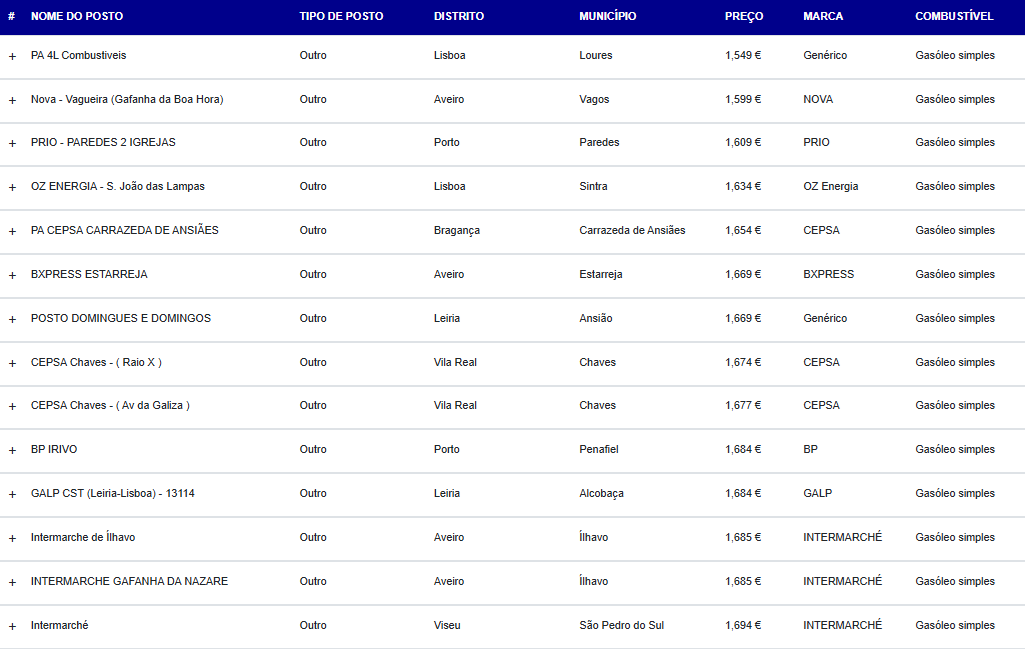1025x649 pixels.
Task: Expand POSTO DOMINGUES E DOMINGOS row
Action: [x=12, y=319]
